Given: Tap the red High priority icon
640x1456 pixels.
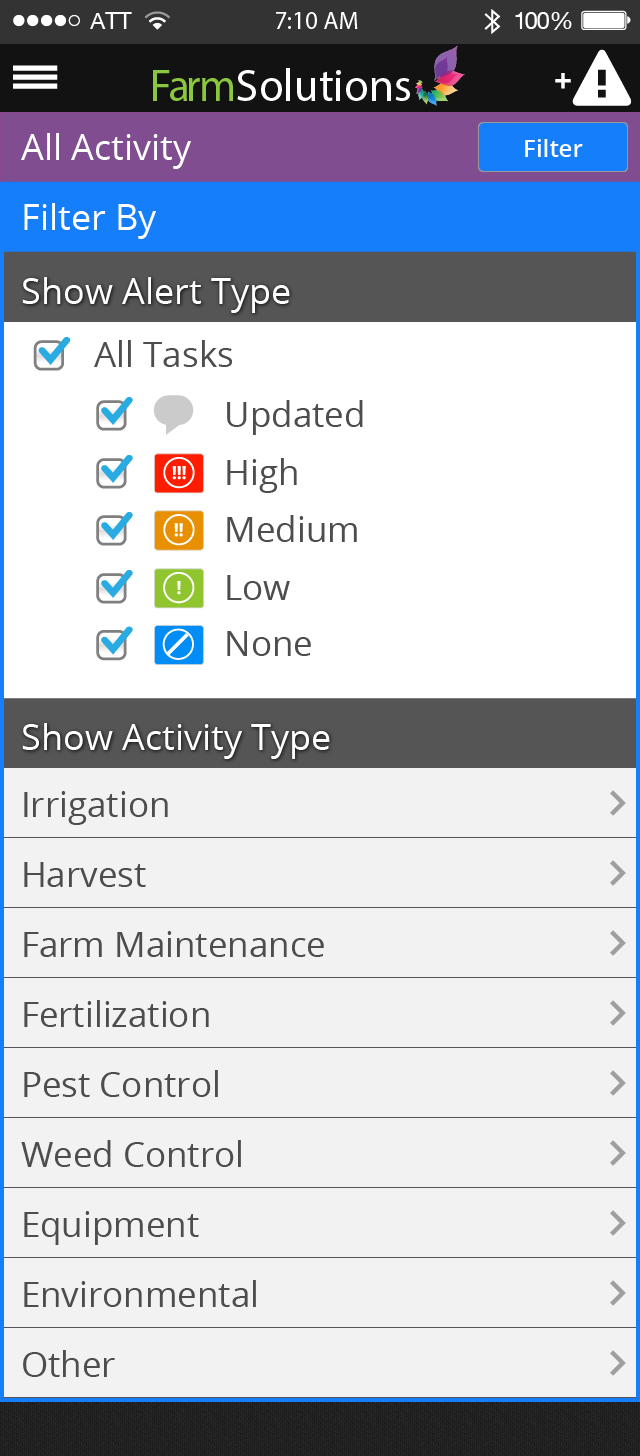Looking at the screenshot, I should tap(179, 473).
